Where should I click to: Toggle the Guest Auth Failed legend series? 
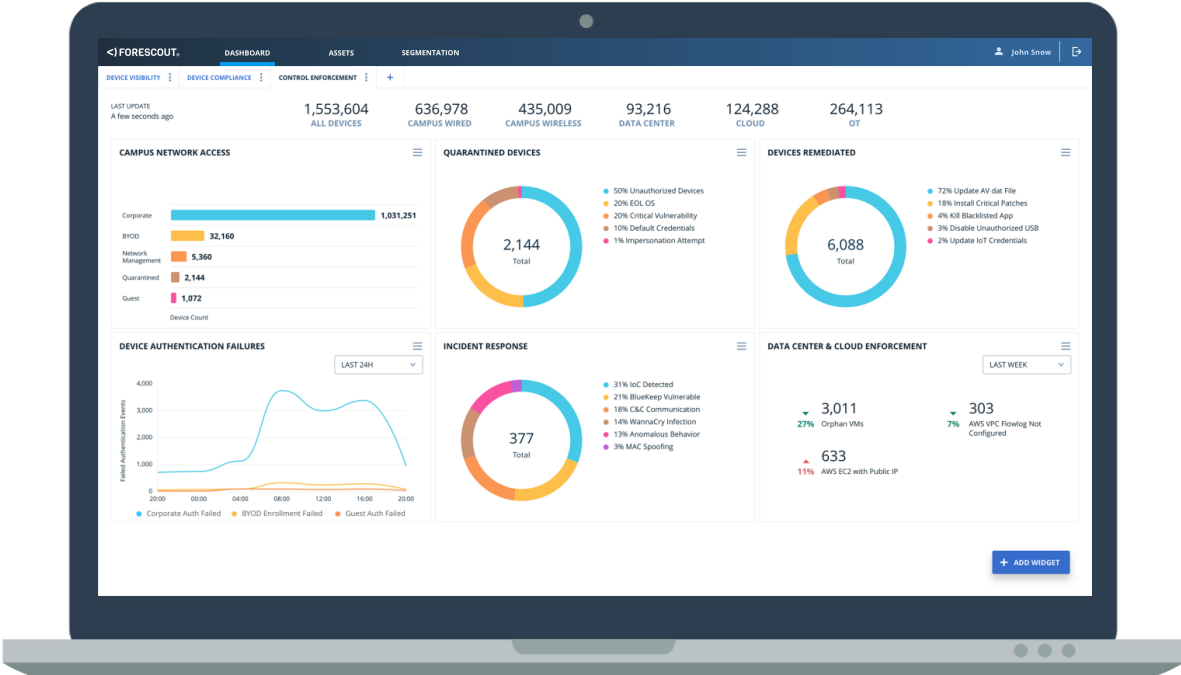[x=368, y=513]
